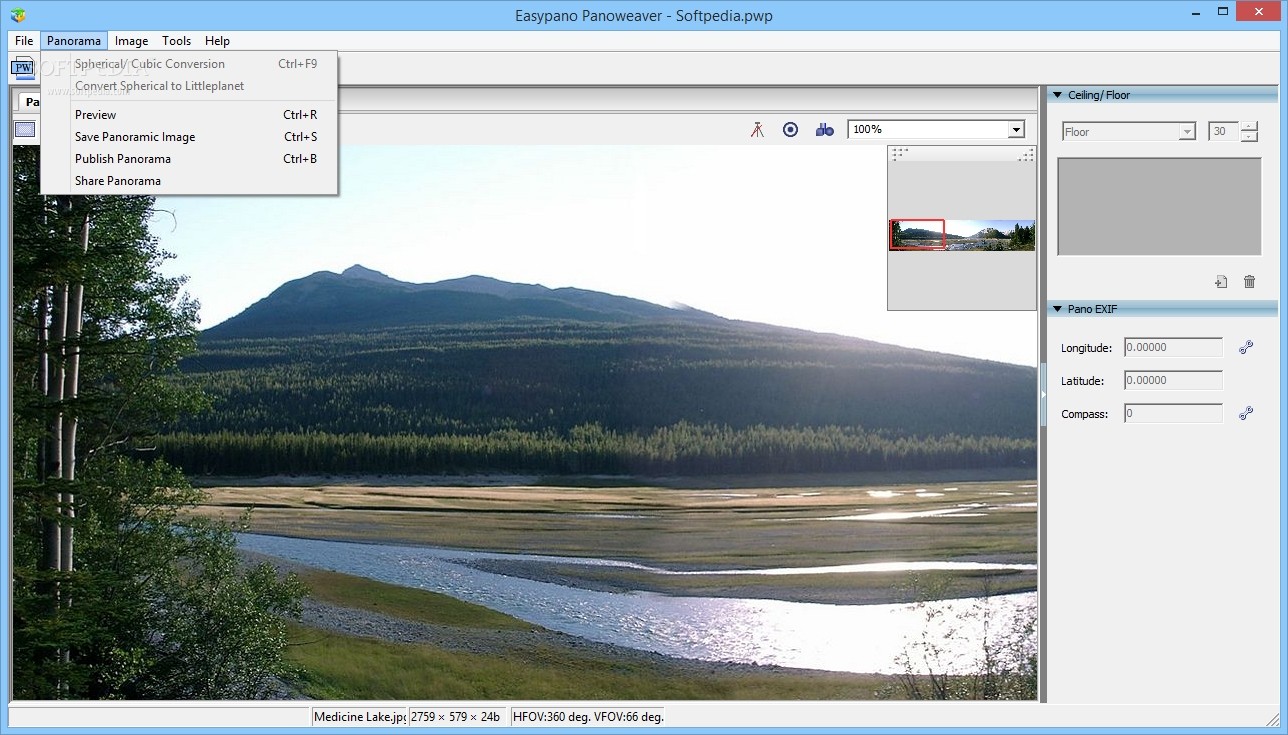The height and width of the screenshot is (735, 1288).
Task: Choose Share Panorama menu entry
Action: [x=189, y=181]
